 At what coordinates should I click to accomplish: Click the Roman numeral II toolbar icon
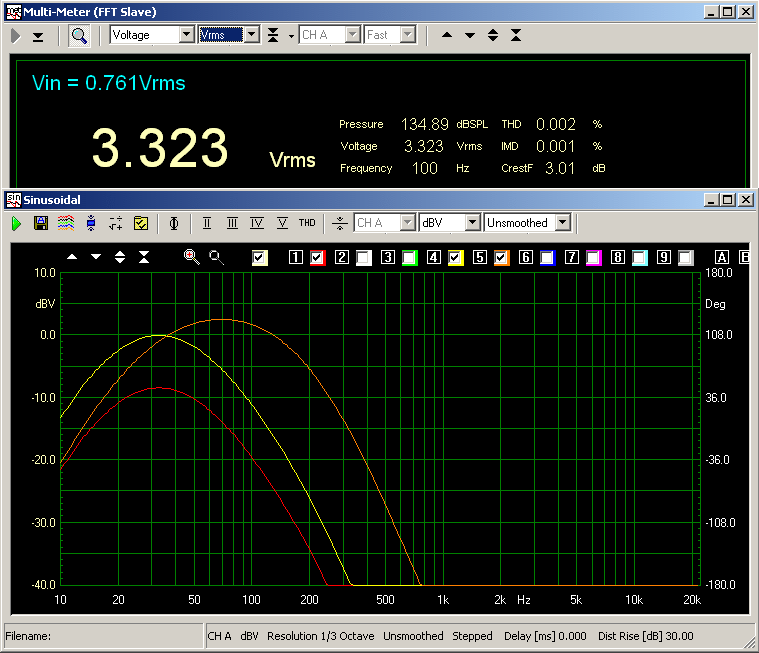(x=207, y=223)
